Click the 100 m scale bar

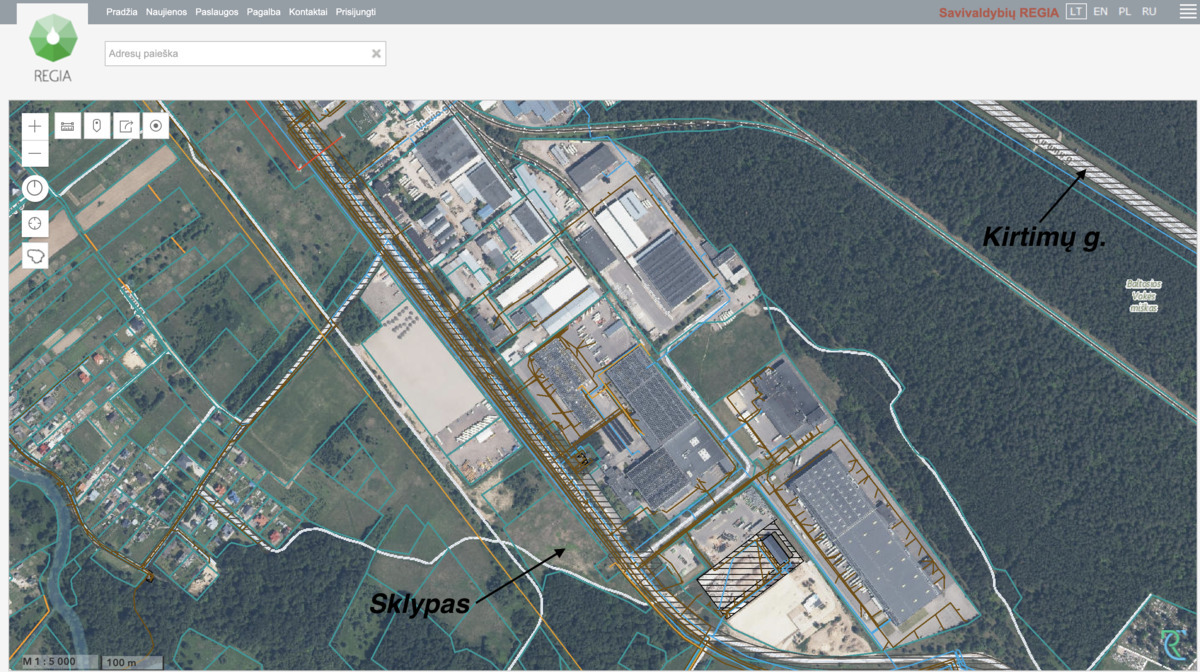click(131, 662)
